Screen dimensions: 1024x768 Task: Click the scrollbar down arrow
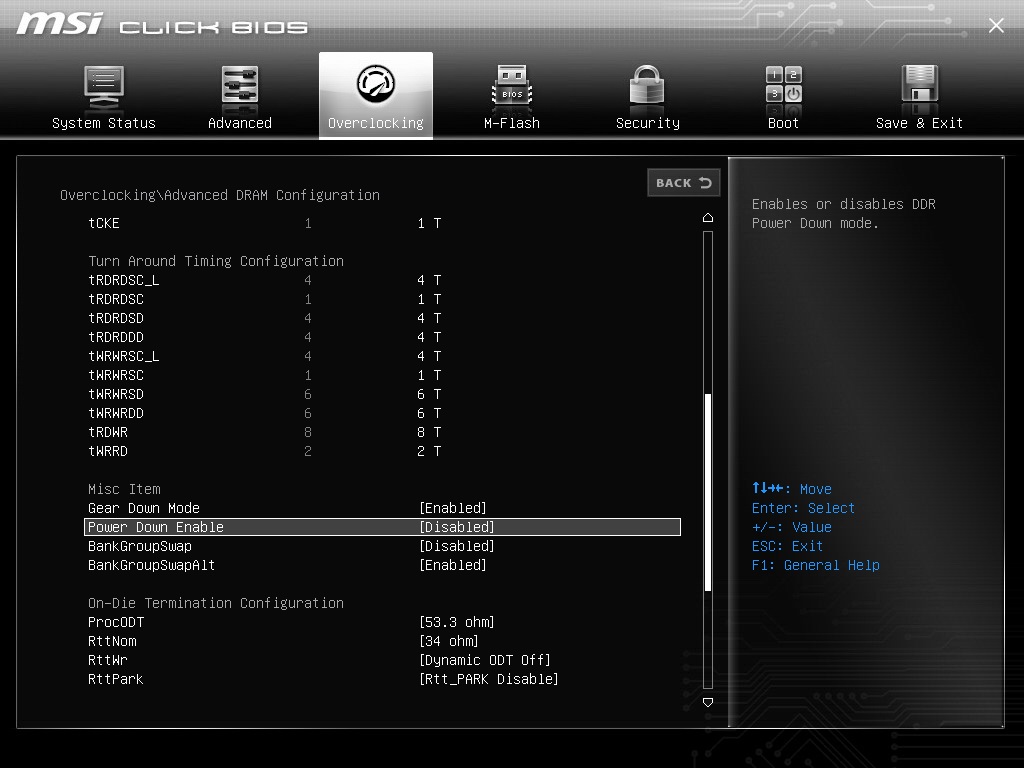[708, 702]
